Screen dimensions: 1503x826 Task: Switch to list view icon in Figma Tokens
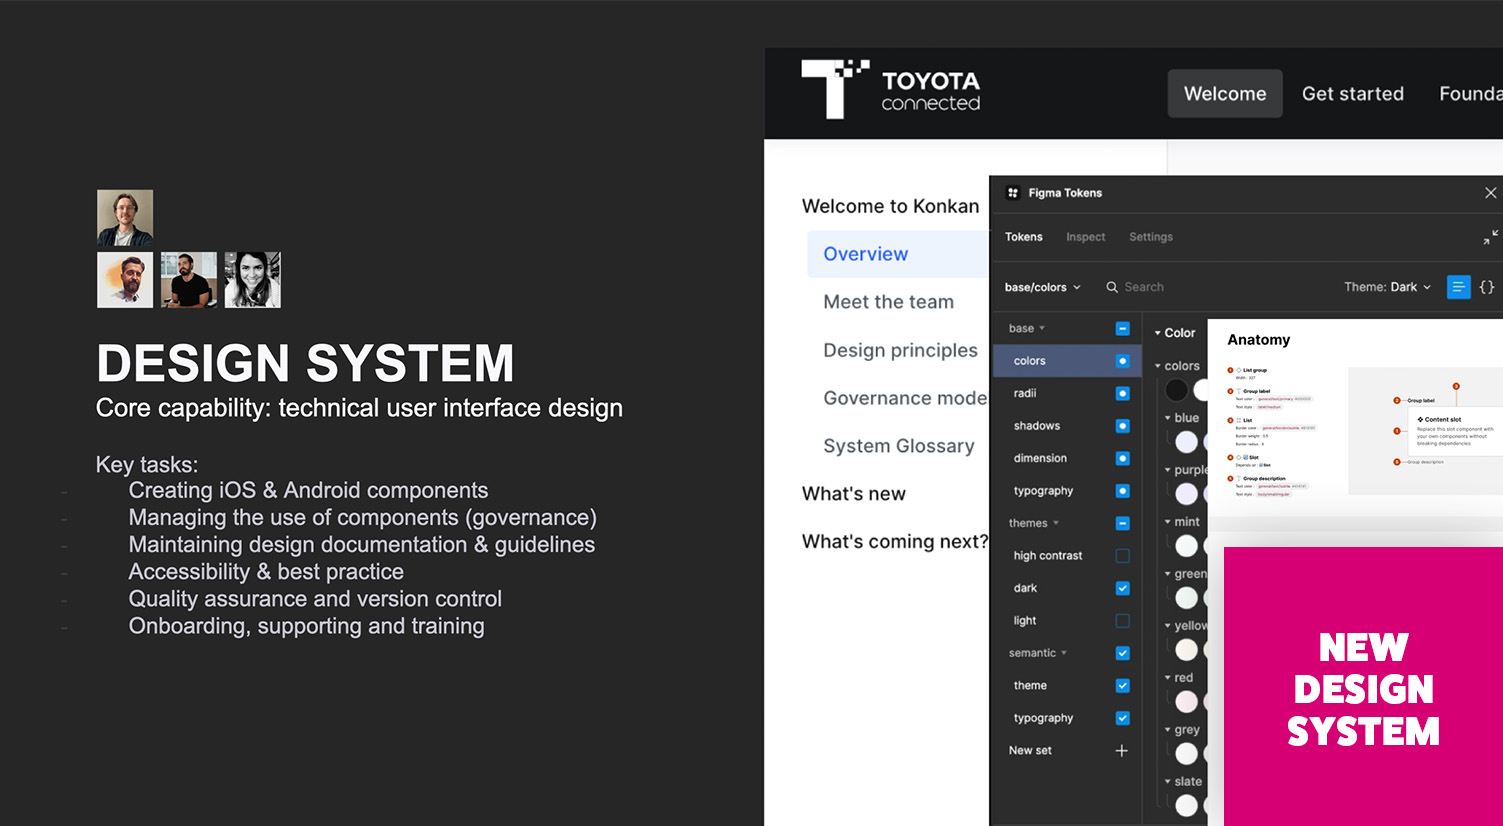point(1459,287)
